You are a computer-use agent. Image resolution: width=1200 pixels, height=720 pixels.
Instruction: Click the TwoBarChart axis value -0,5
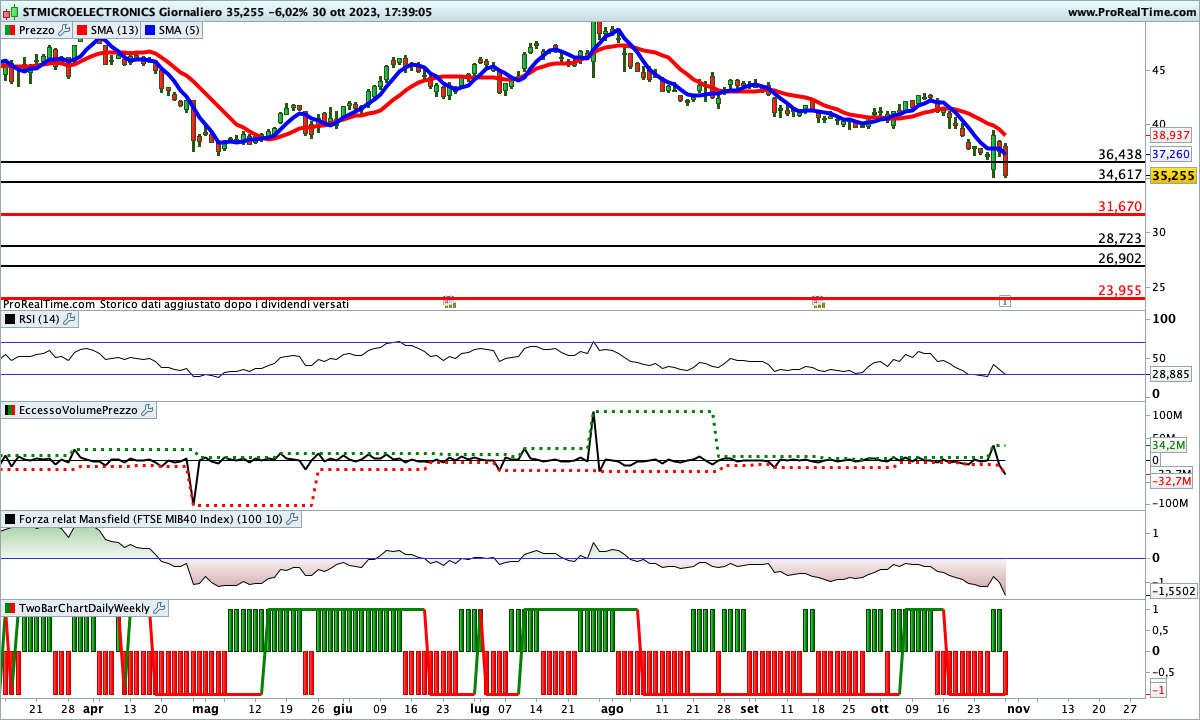pyautogui.click(x=1163, y=670)
